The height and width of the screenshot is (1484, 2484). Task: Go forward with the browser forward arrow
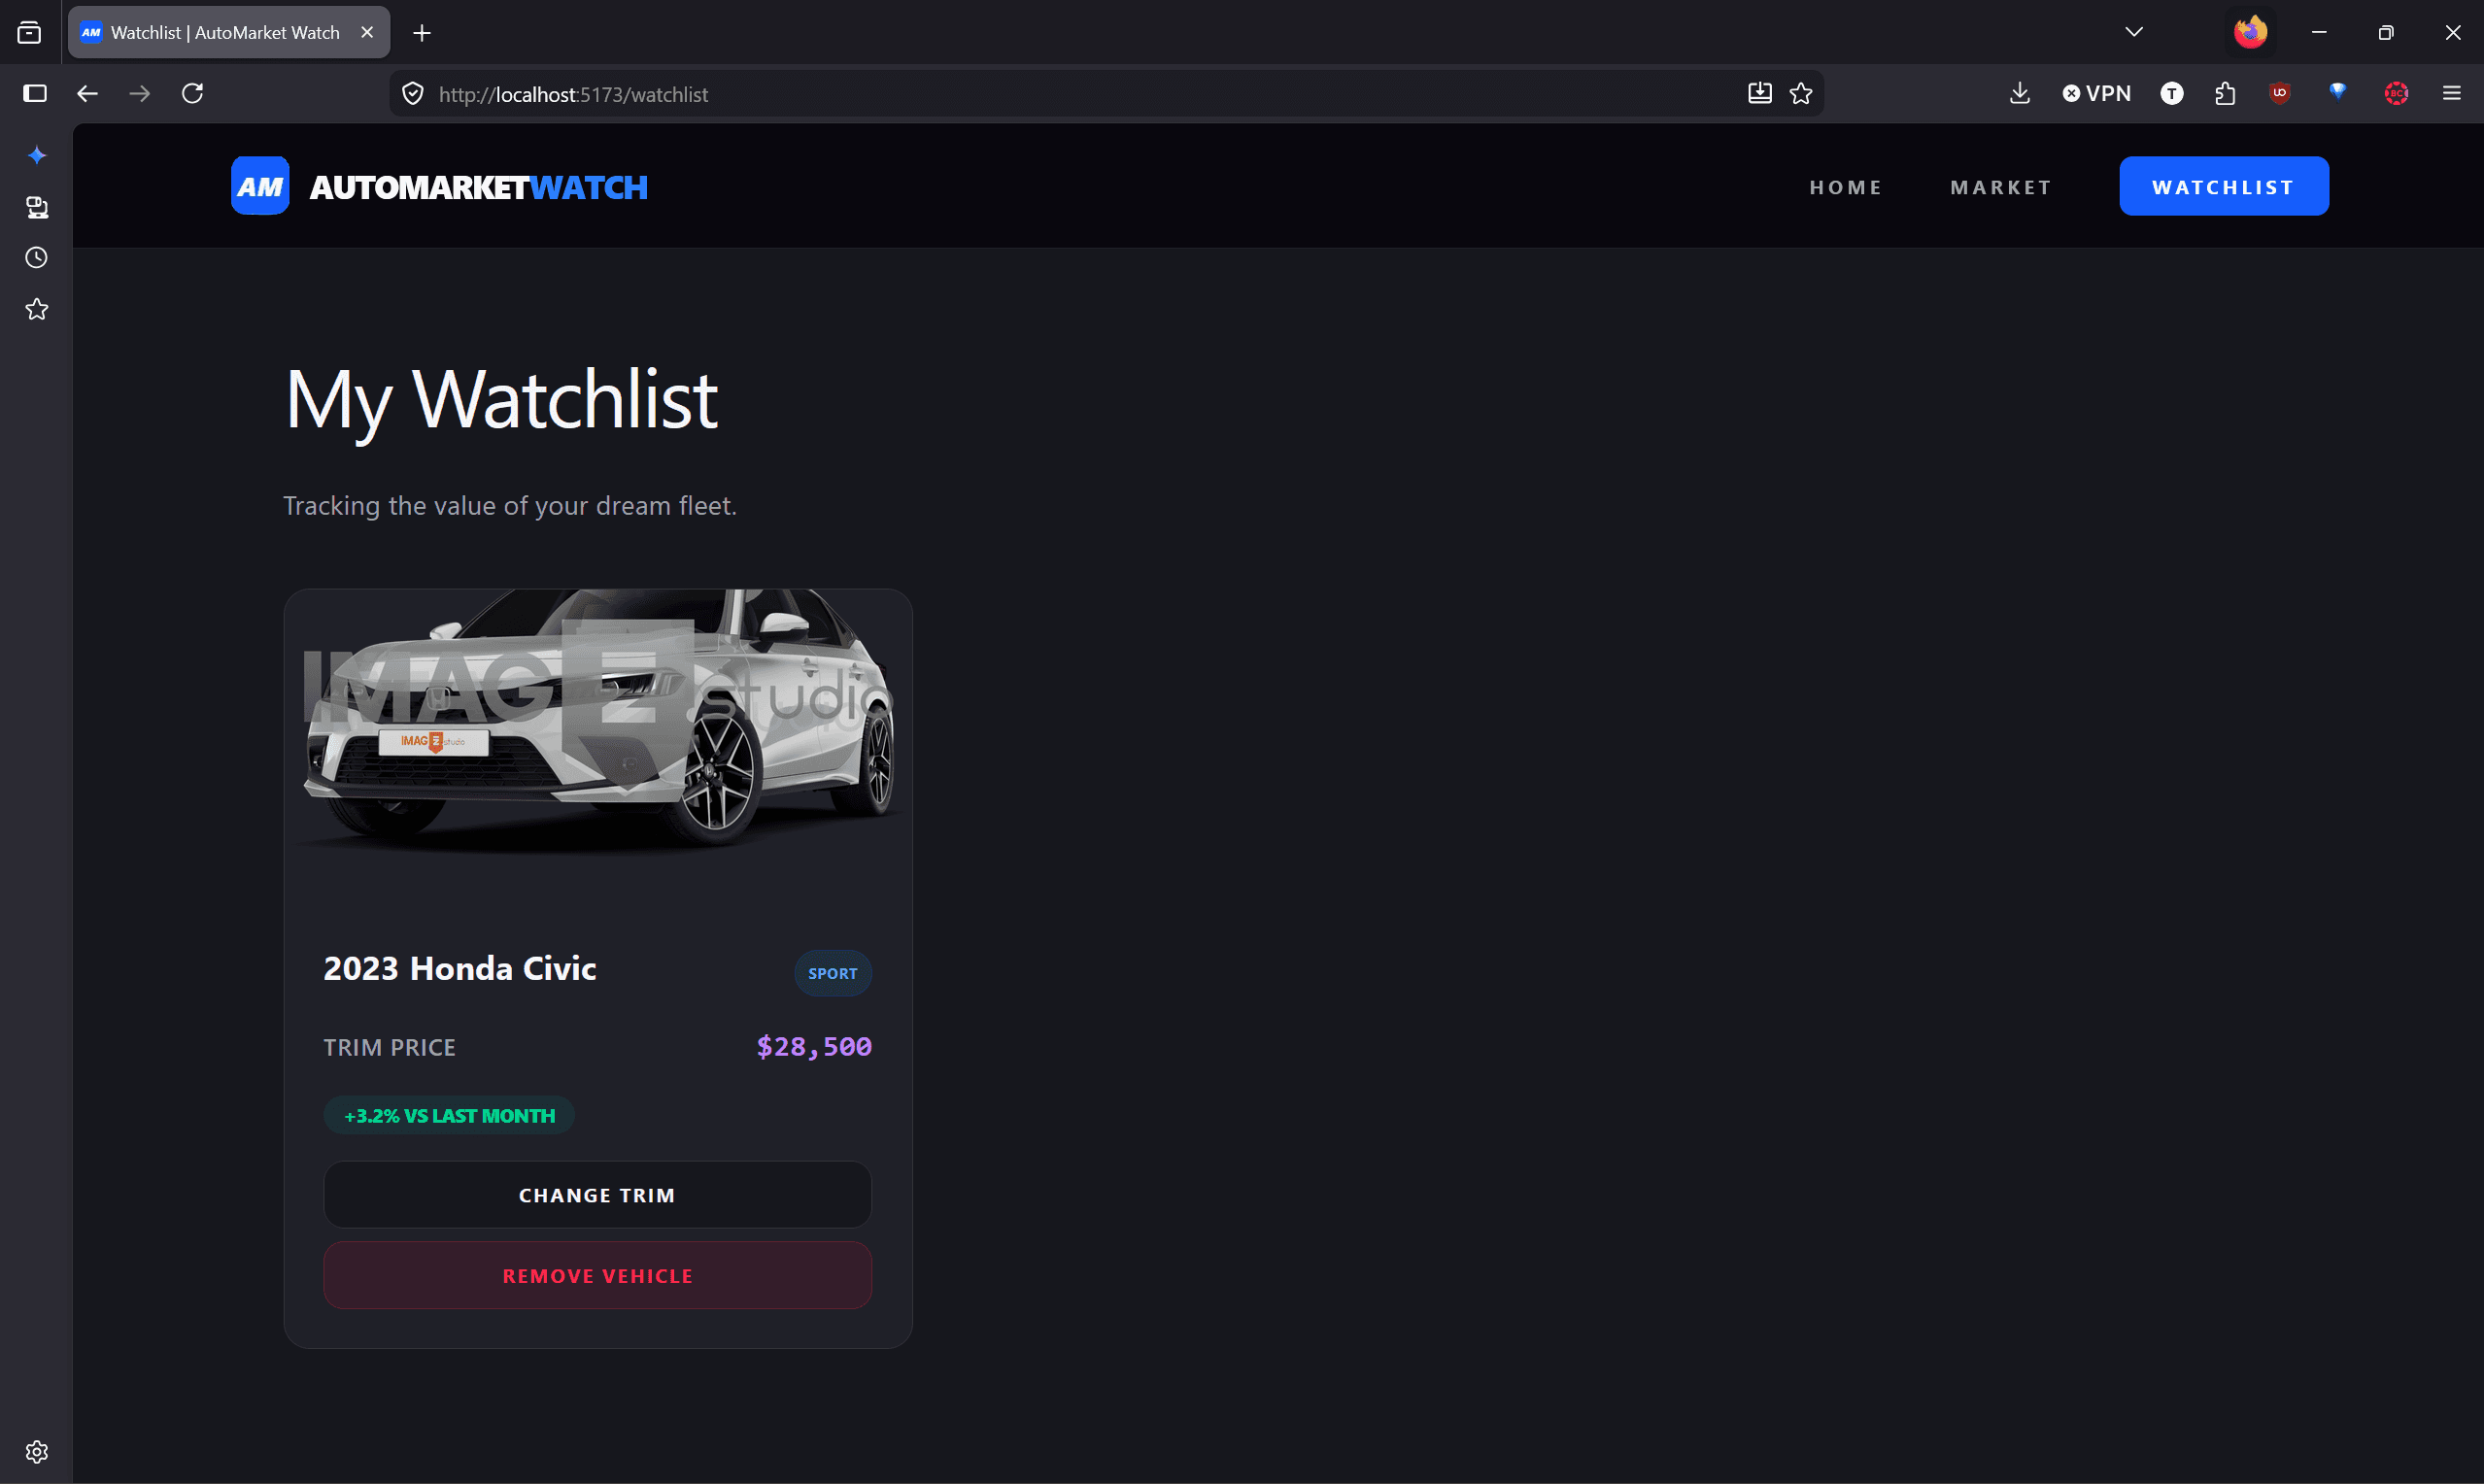[140, 93]
